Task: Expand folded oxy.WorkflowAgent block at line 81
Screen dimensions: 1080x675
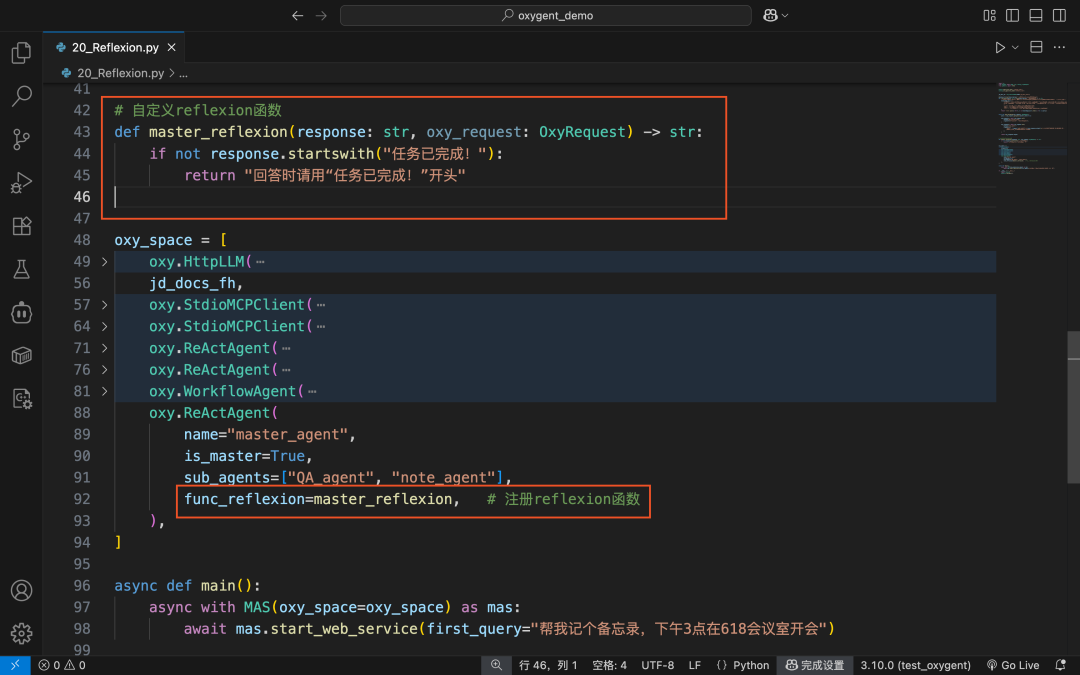Action: [105, 391]
